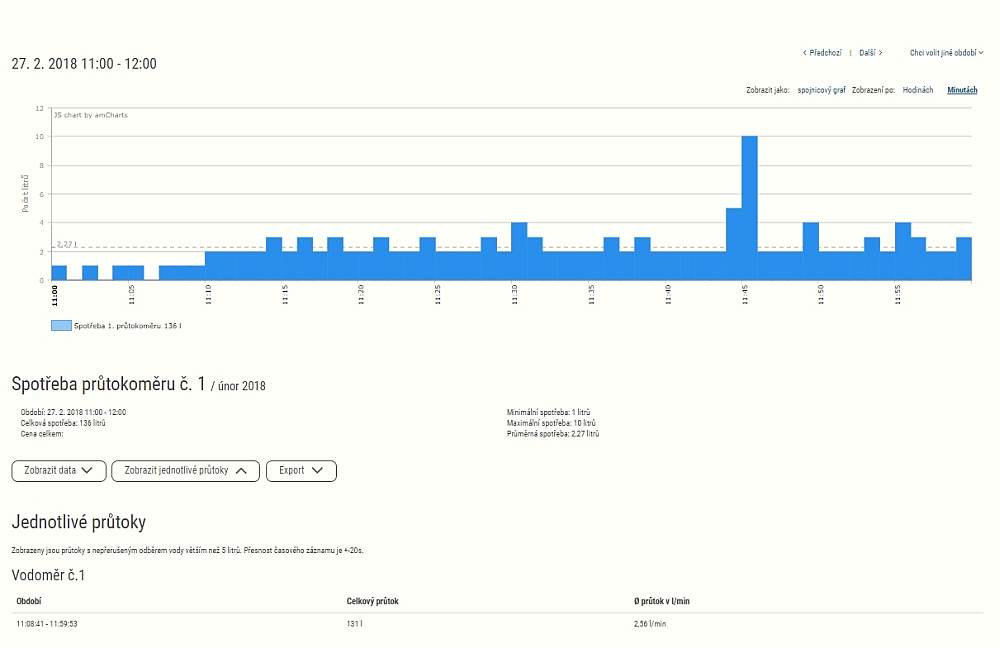1000x648 pixels.
Task: Click the Období column header
Action: coord(29,601)
